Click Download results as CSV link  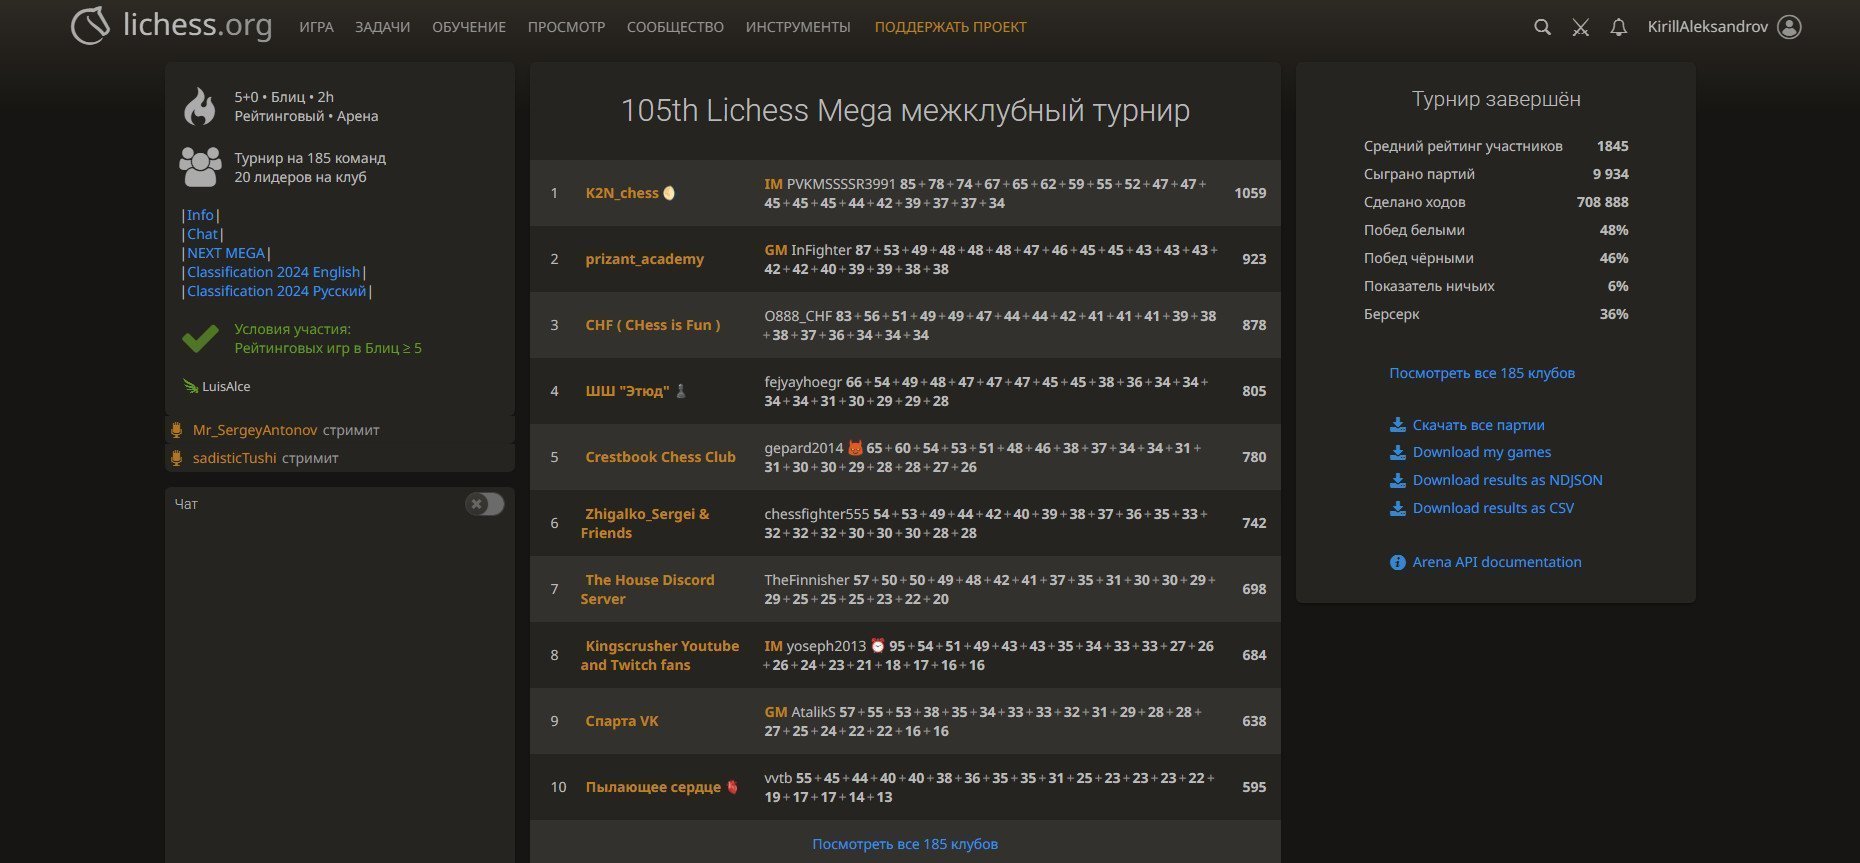coord(1493,508)
